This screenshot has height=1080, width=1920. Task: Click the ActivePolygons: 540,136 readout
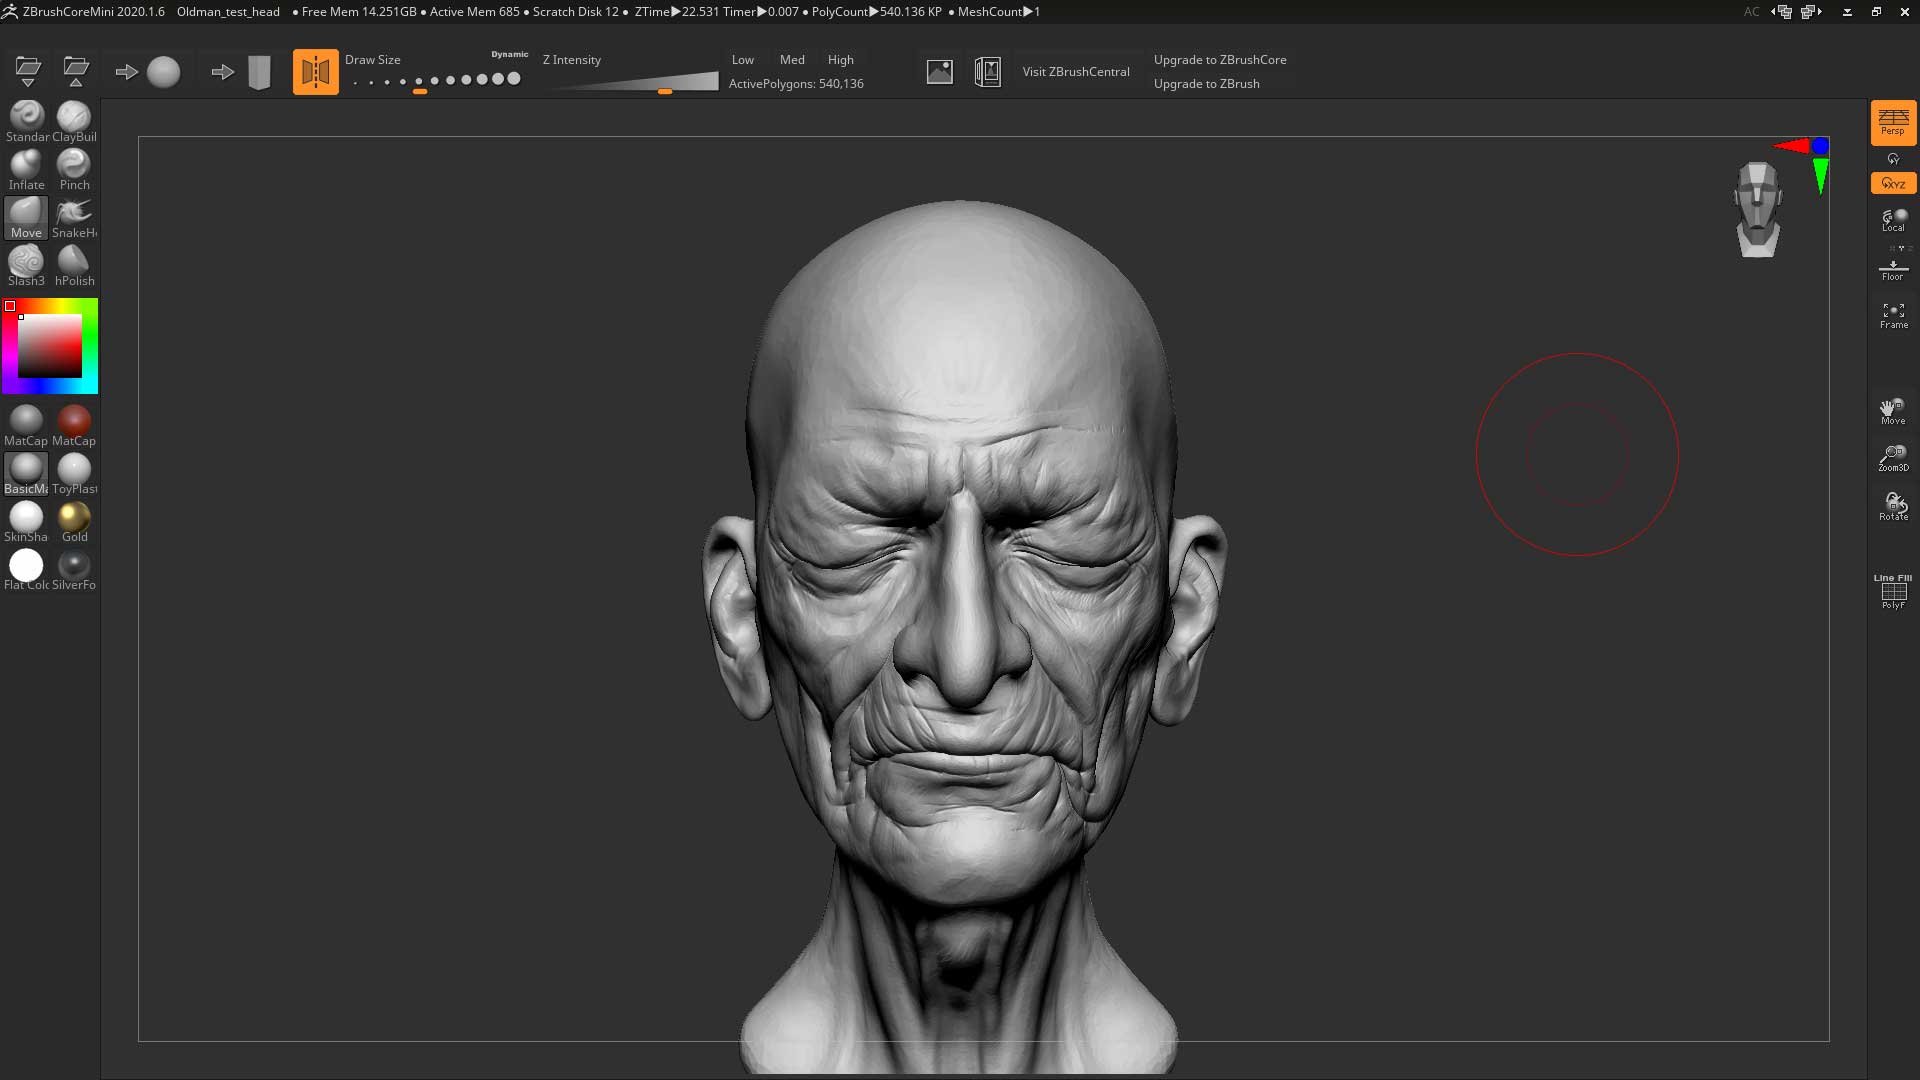[796, 84]
